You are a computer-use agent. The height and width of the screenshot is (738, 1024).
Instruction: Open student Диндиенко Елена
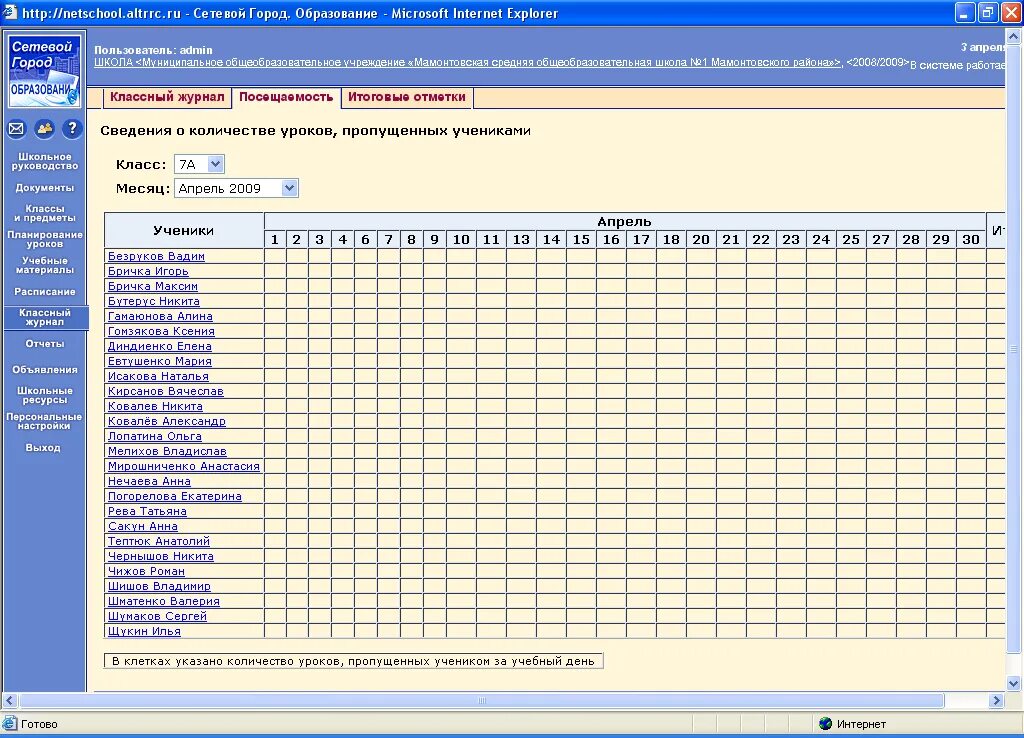point(159,346)
